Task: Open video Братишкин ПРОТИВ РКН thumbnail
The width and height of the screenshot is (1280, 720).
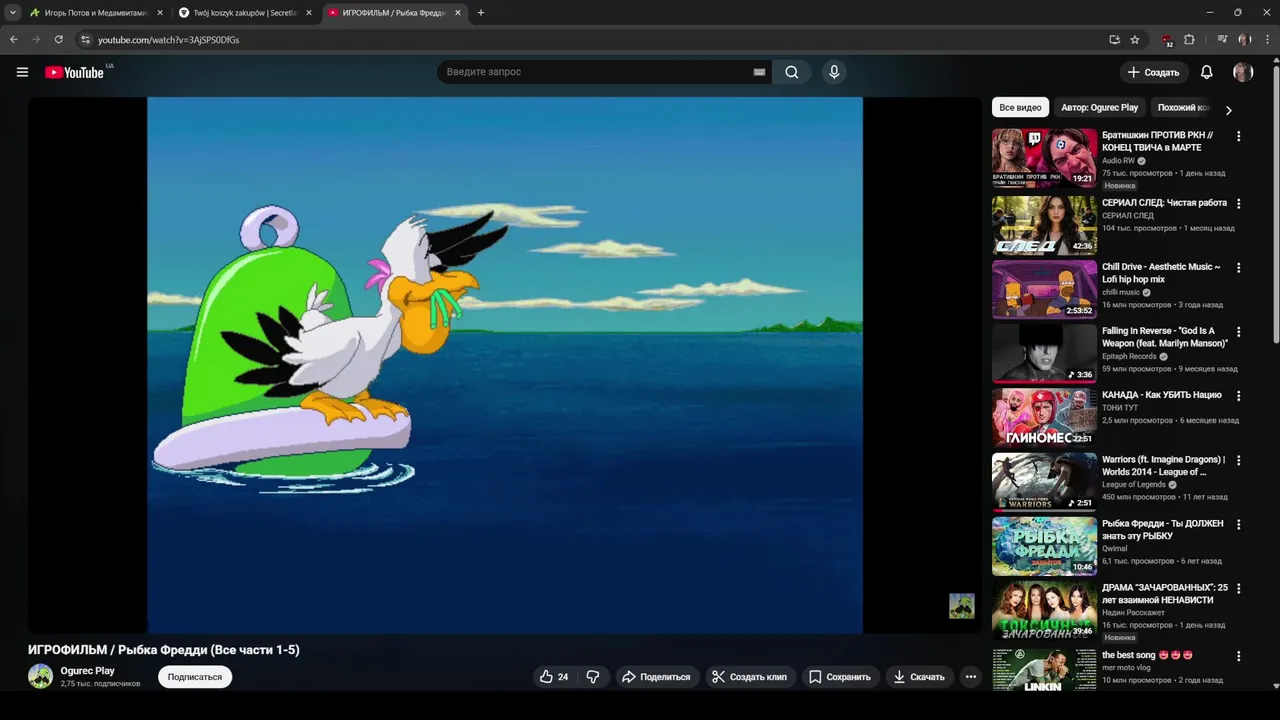Action: pyautogui.click(x=1044, y=158)
